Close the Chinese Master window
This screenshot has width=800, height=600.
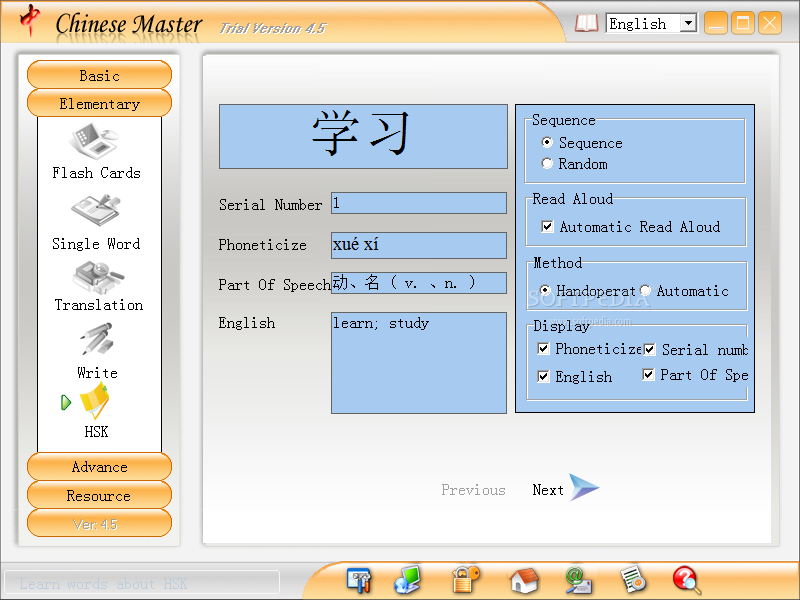tap(770, 23)
